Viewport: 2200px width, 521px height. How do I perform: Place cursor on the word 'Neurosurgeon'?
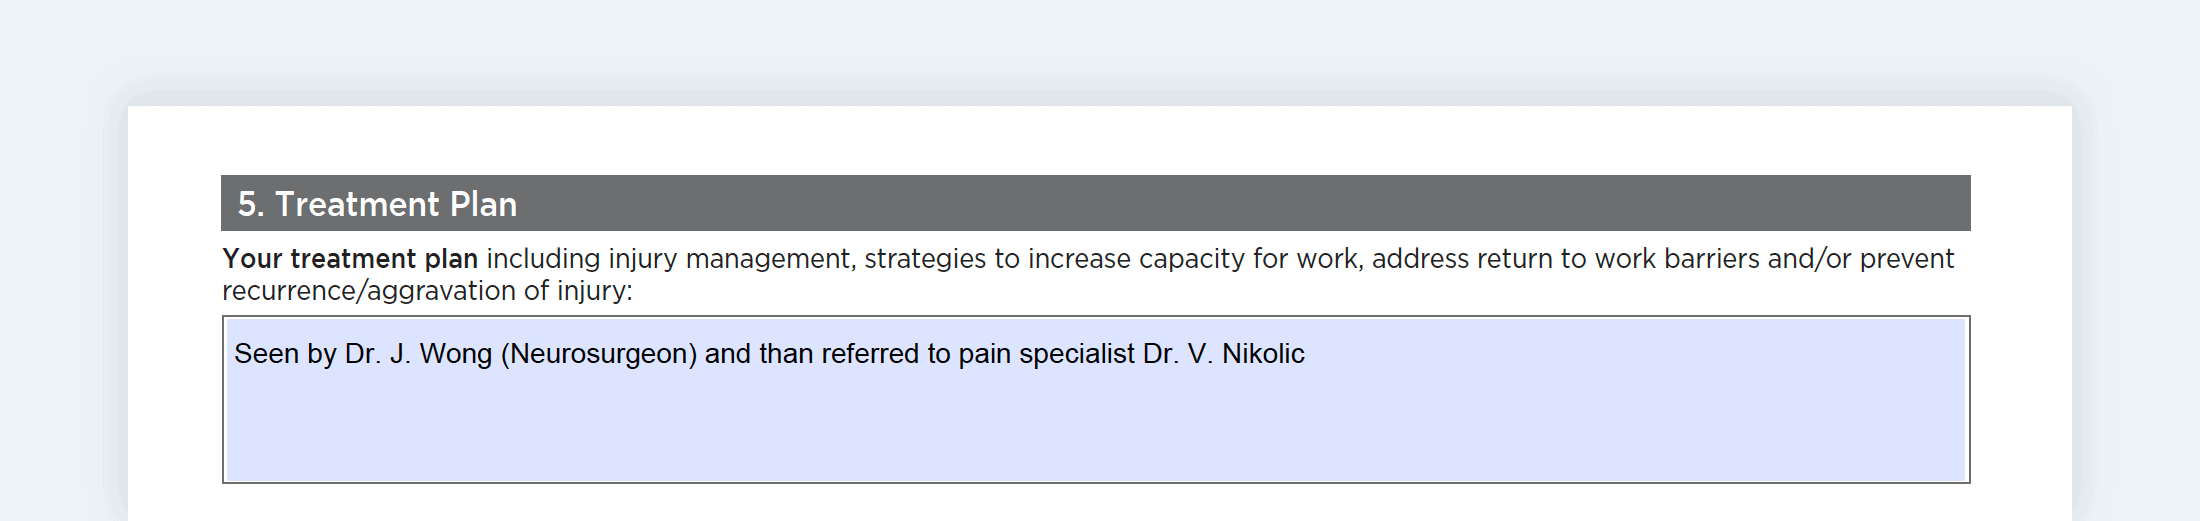coord(598,354)
